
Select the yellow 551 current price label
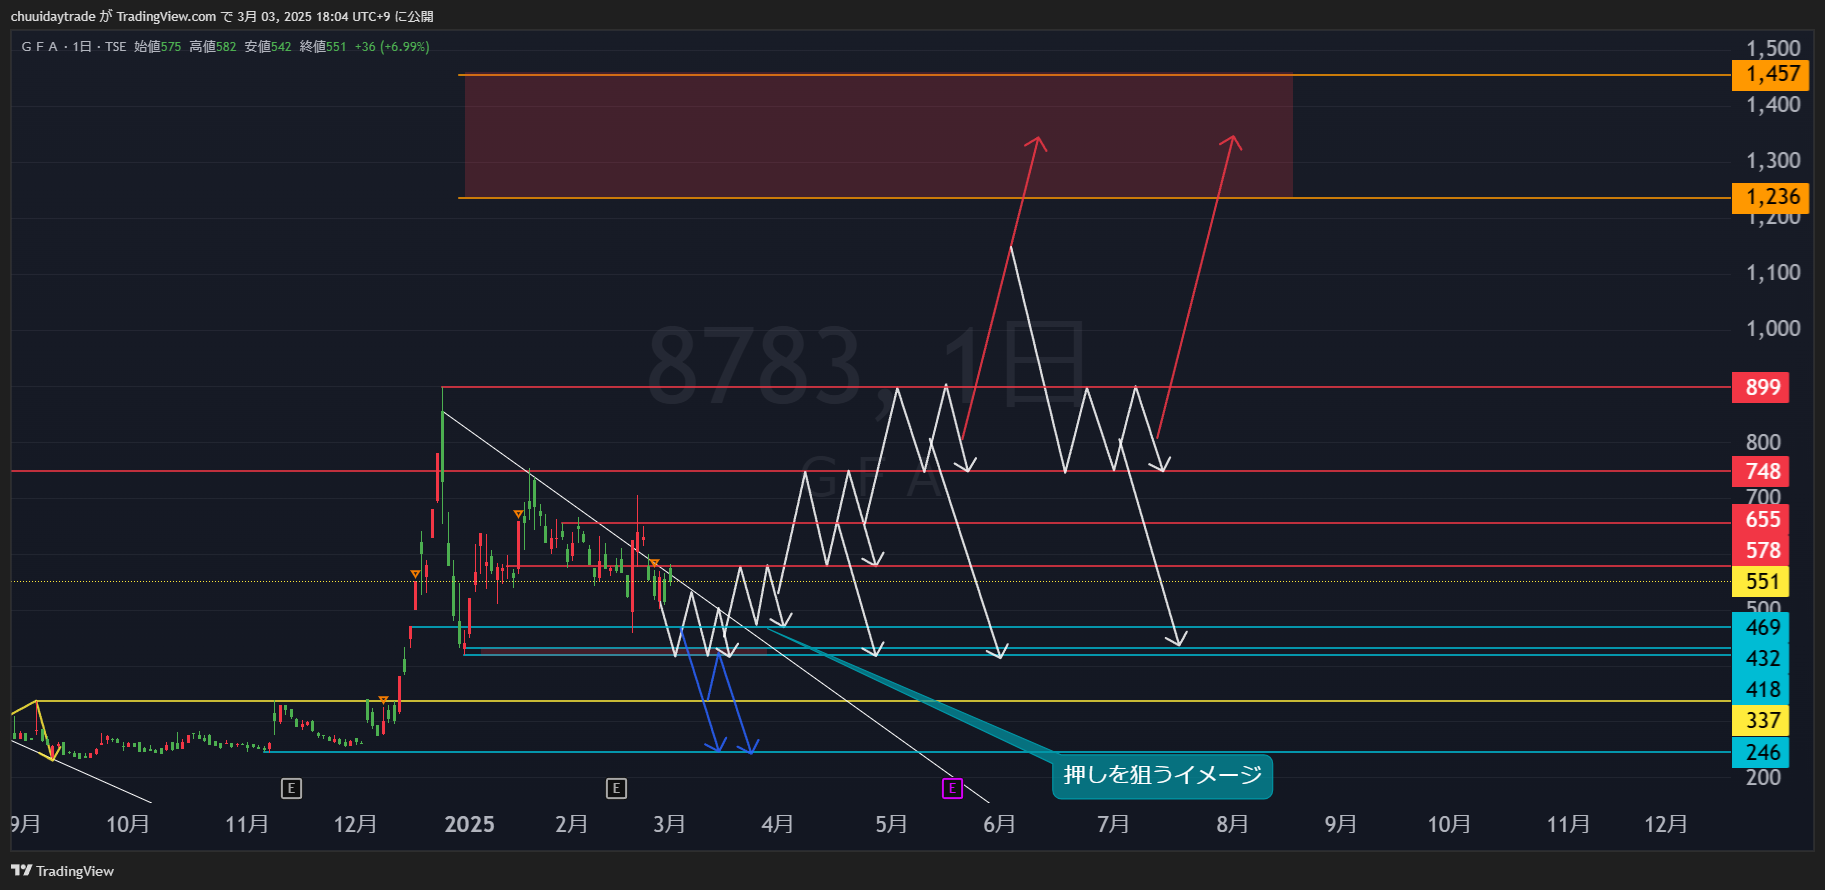pos(1761,581)
